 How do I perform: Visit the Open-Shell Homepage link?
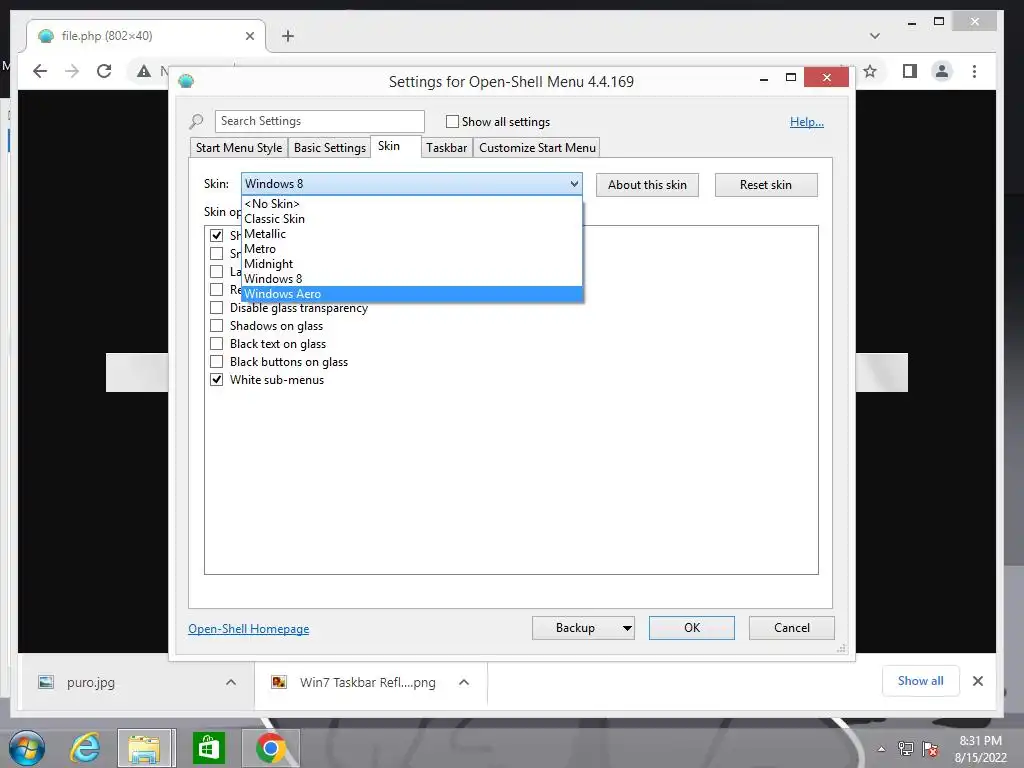tap(249, 628)
